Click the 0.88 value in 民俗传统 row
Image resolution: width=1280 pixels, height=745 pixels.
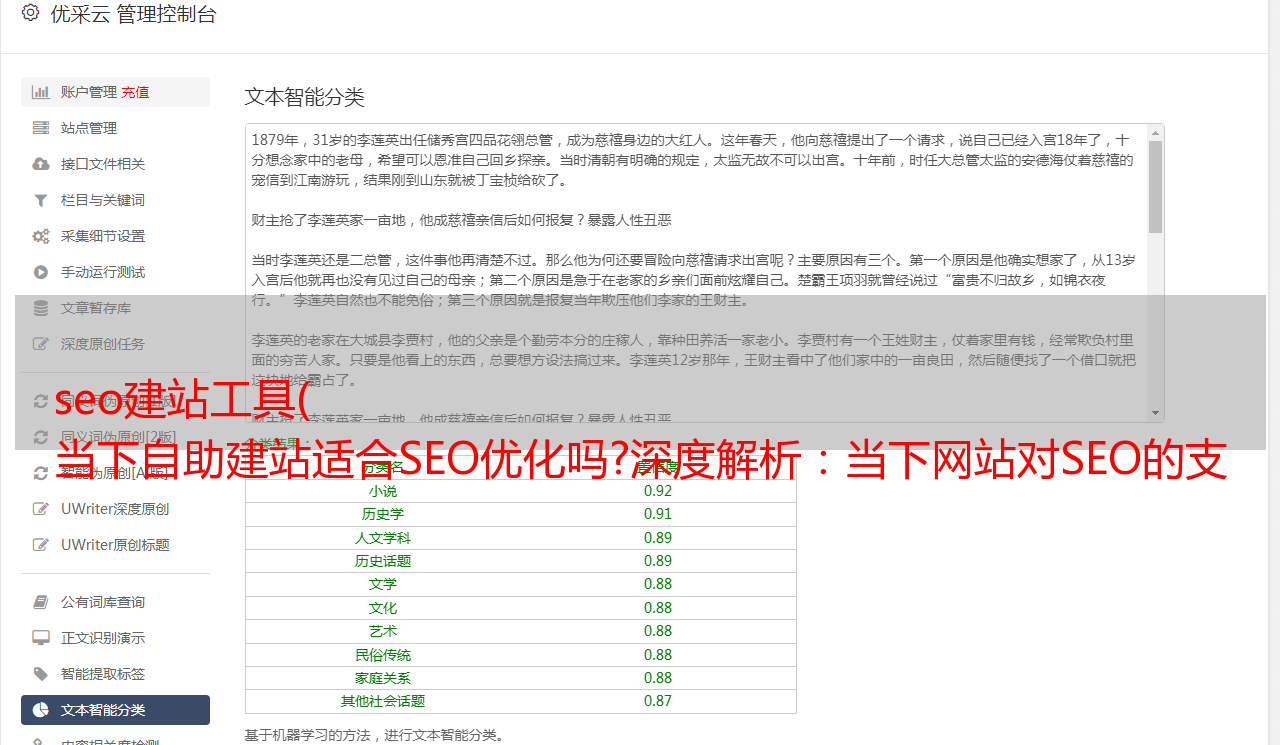pyautogui.click(x=658, y=655)
